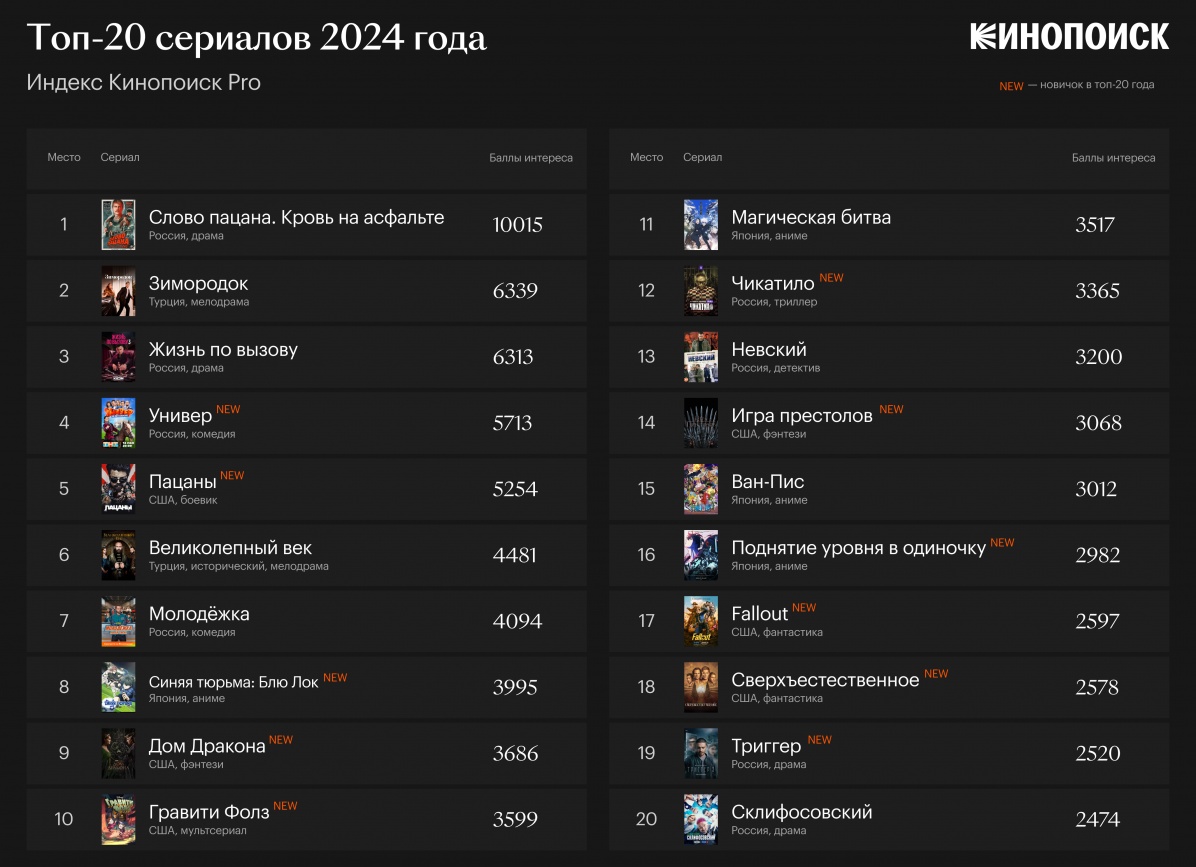This screenshot has width=1196, height=867.
Task: Open the Fallout poster thumbnail
Action: coord(701,621)
